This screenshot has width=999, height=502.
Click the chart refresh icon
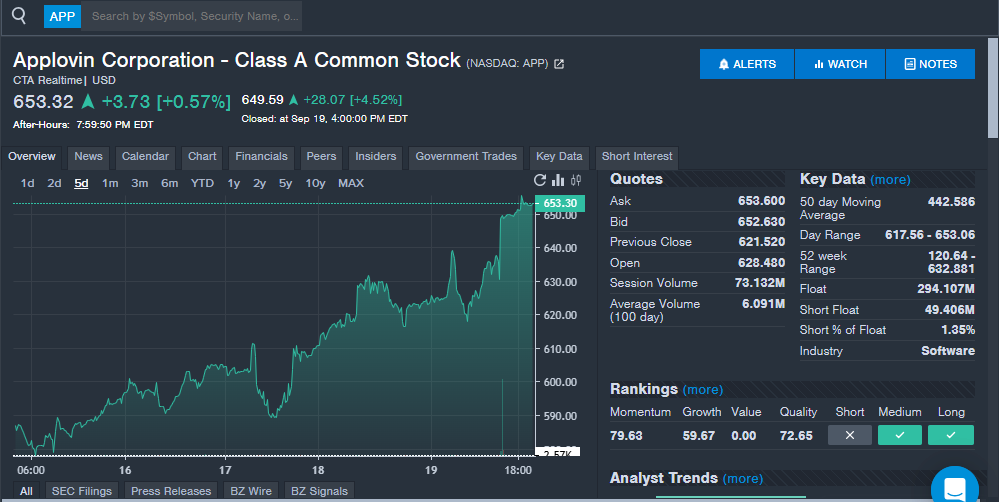tap(541, 181)
